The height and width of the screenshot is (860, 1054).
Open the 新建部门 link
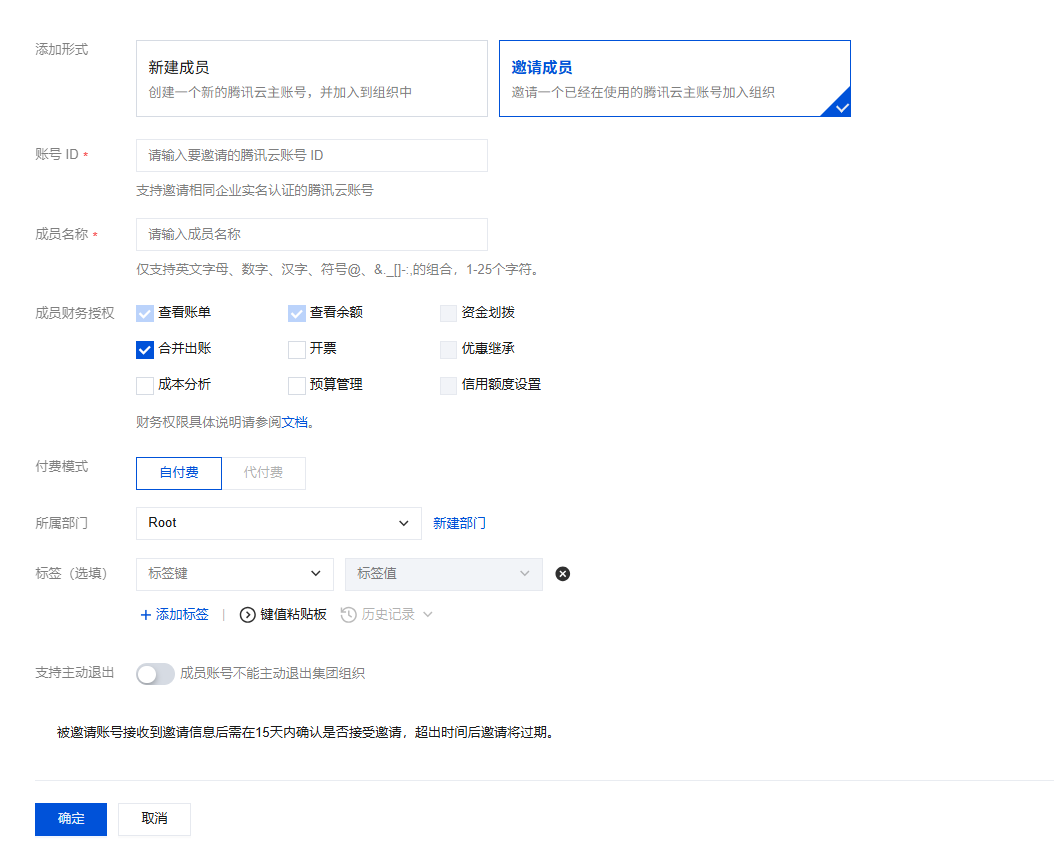459,523
